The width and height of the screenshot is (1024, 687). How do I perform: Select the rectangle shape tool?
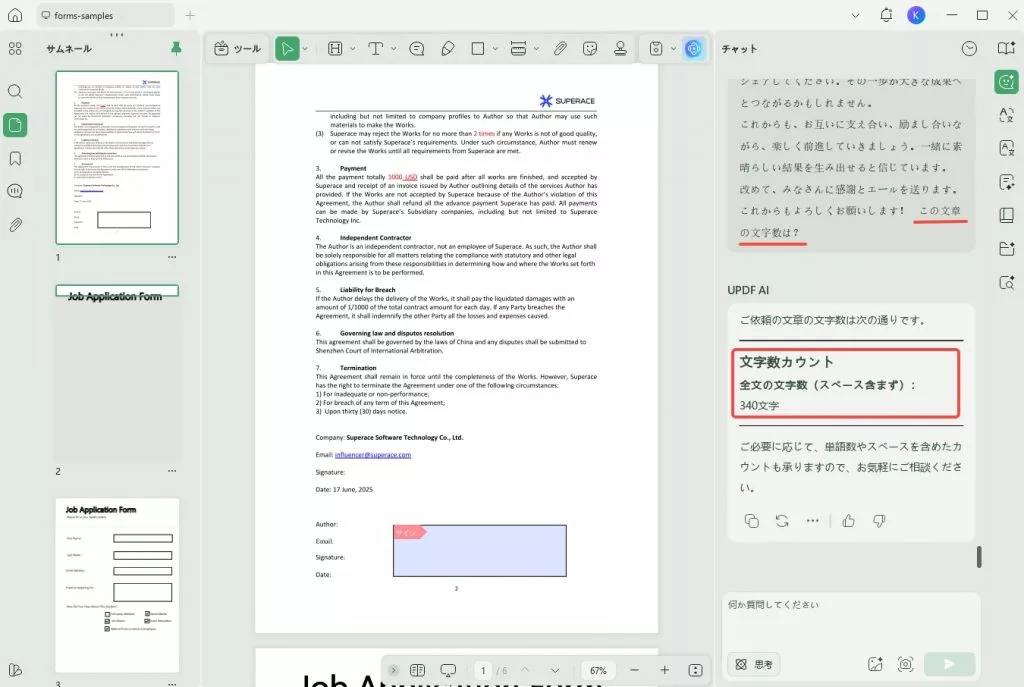[x=478, y=48]
